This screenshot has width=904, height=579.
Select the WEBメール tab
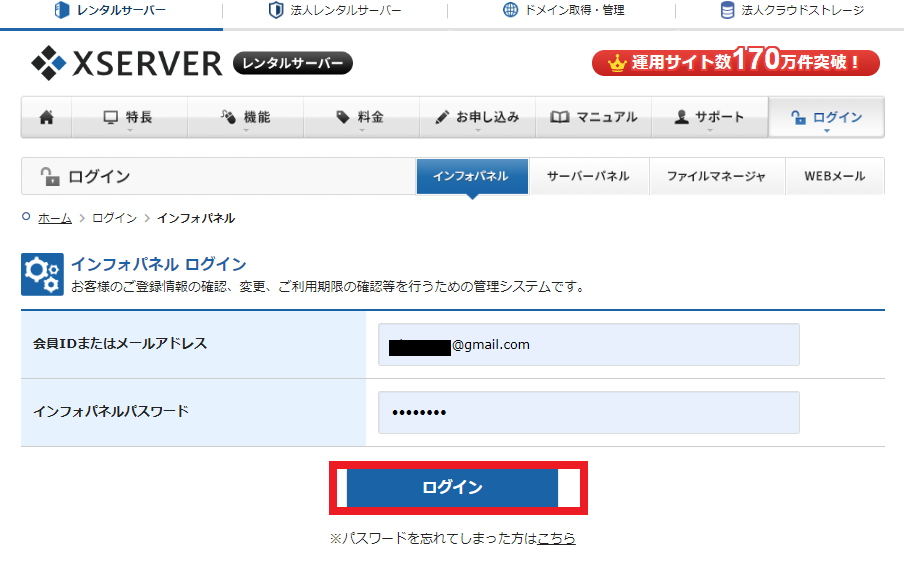point(834,176)
